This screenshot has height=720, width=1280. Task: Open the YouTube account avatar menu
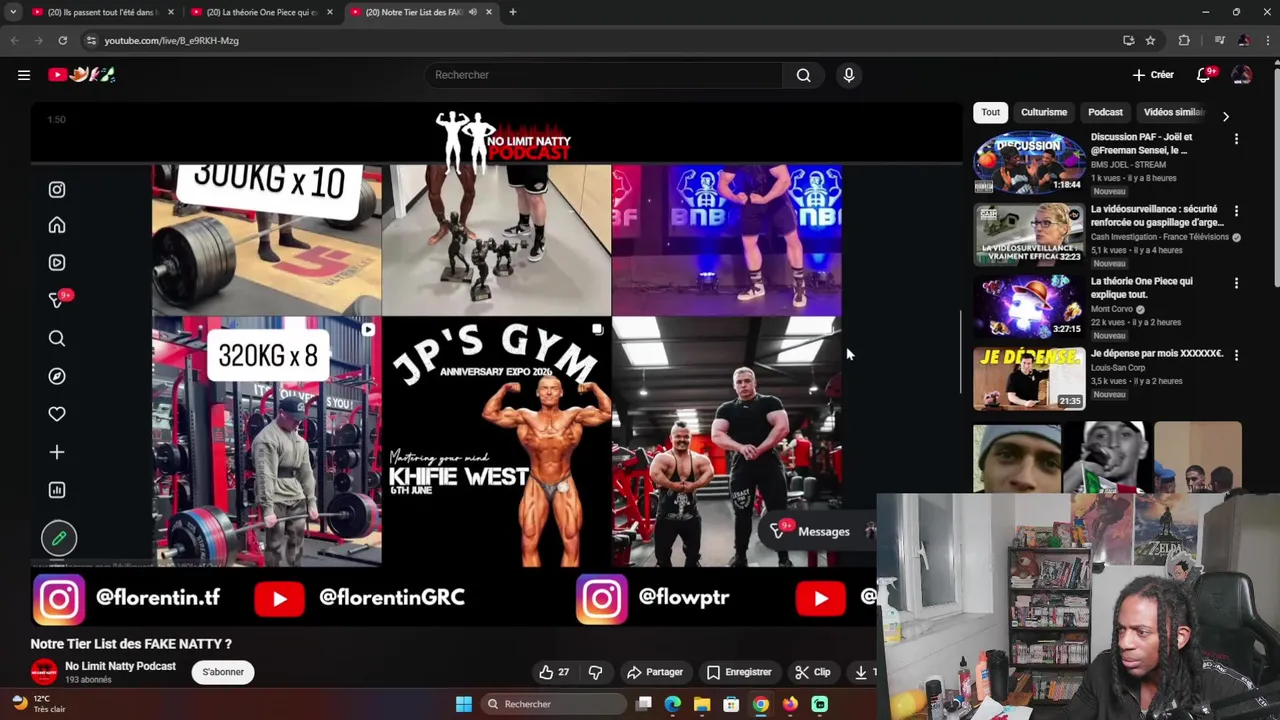tap(1242, 75)
